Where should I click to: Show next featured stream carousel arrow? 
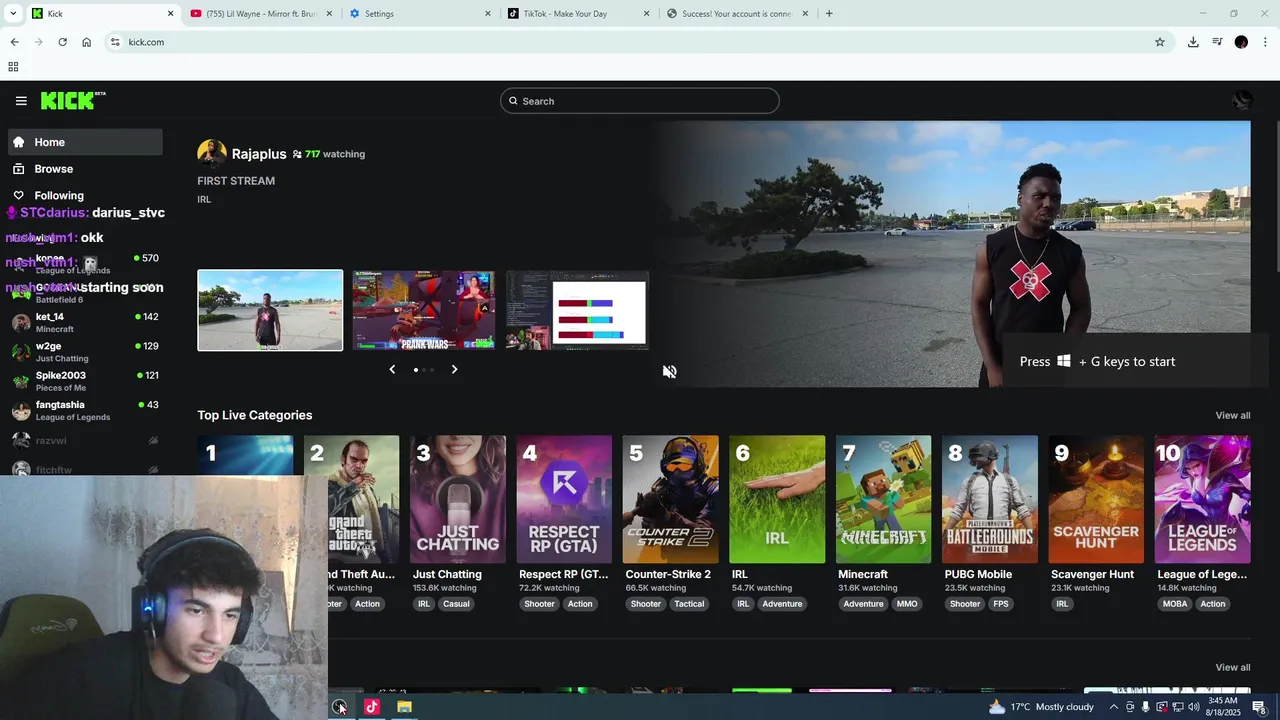[454, 369]
